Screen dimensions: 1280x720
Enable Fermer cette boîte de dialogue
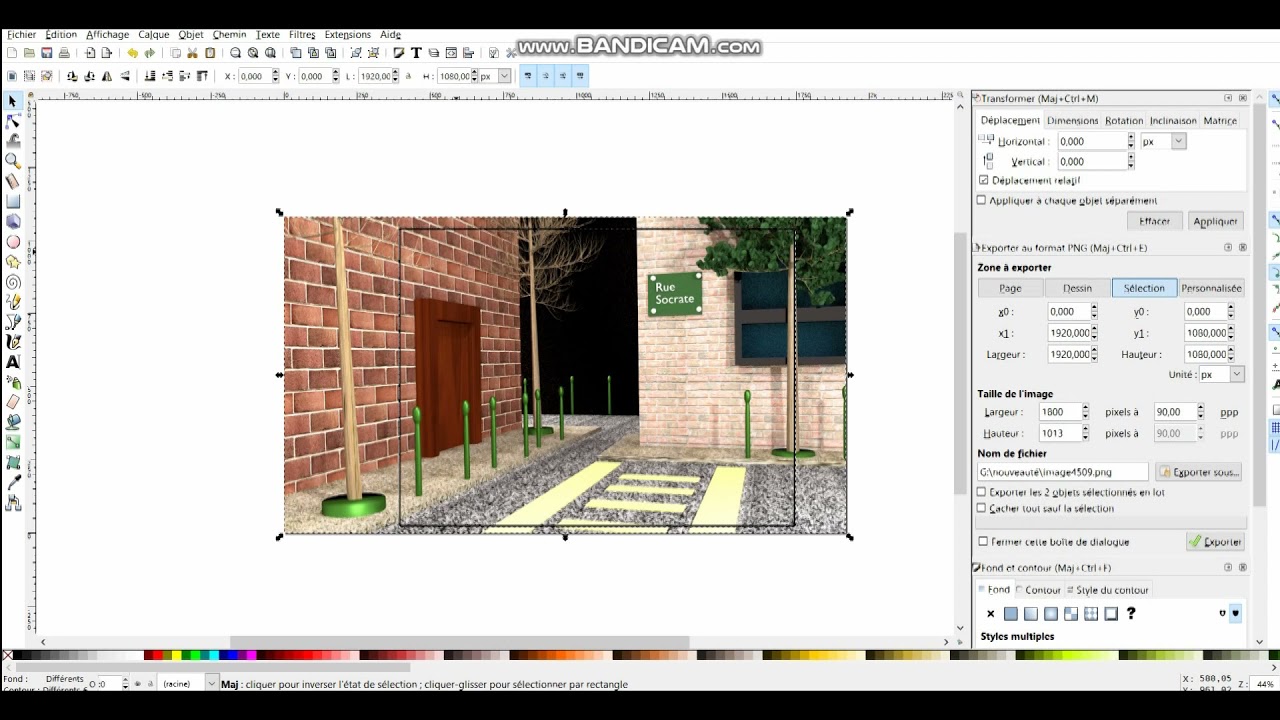tap(983, 542)
